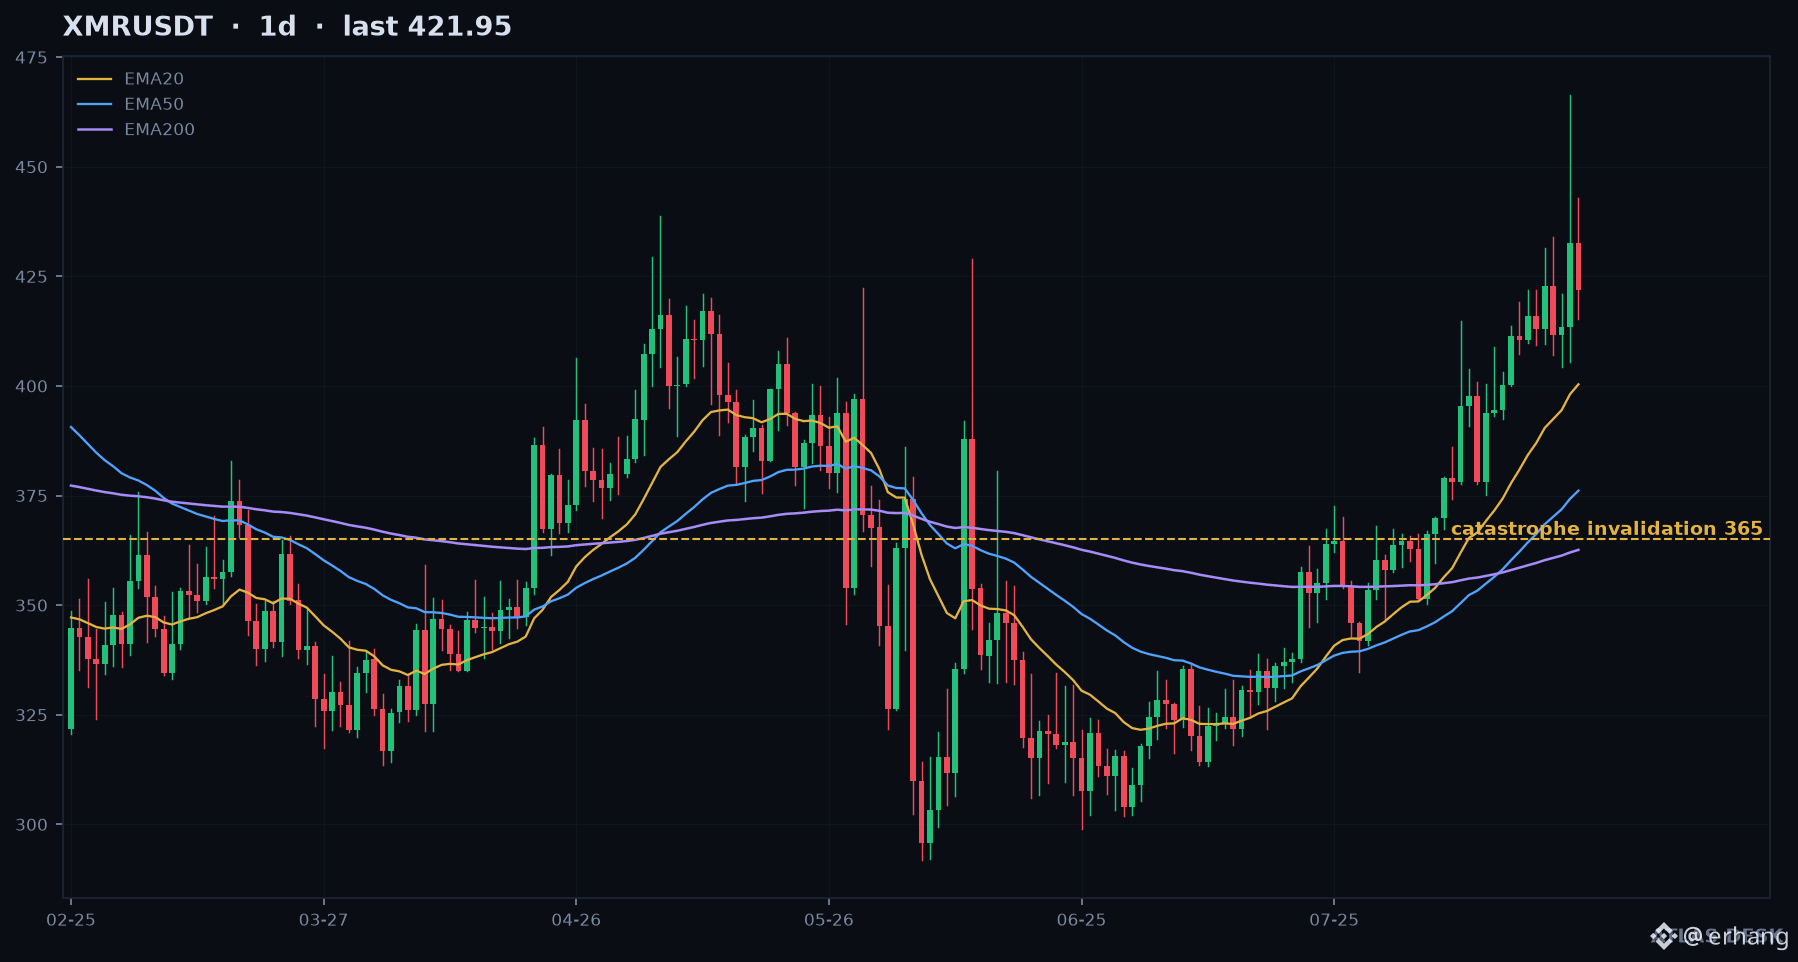Click the 07-25 date axis label

click(x=1334, y=920)
